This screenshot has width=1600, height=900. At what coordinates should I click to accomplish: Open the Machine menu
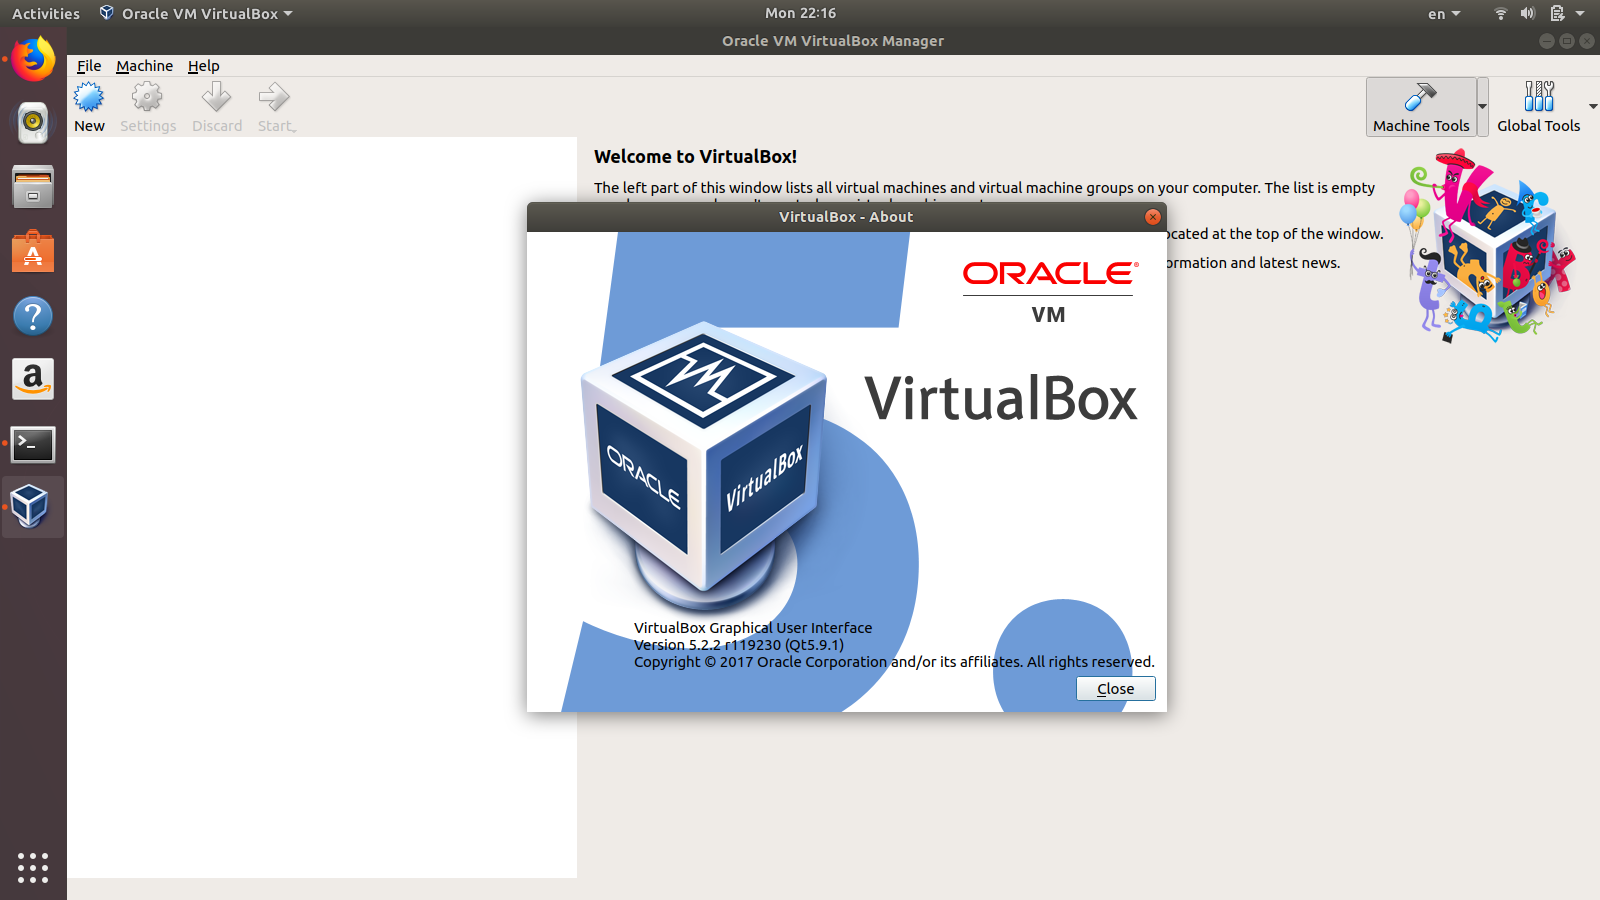144,65
